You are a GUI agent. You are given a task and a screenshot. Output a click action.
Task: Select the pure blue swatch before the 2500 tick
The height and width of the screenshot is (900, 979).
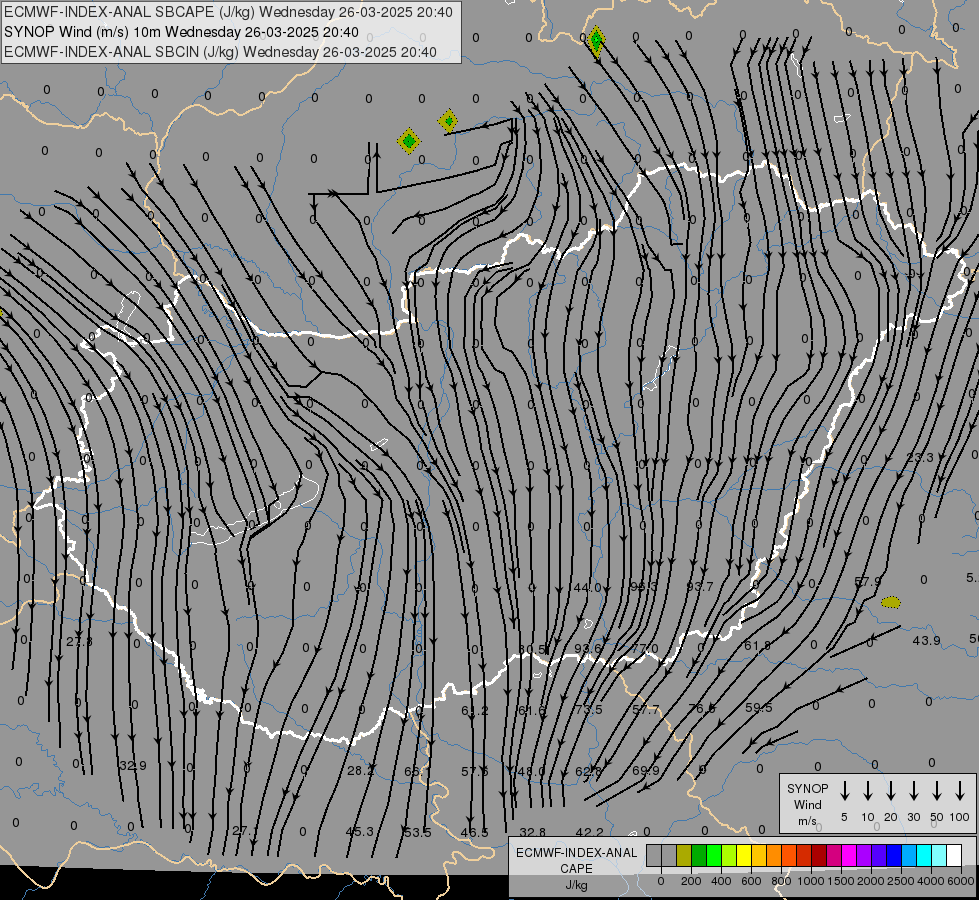[x=894, y=855]
